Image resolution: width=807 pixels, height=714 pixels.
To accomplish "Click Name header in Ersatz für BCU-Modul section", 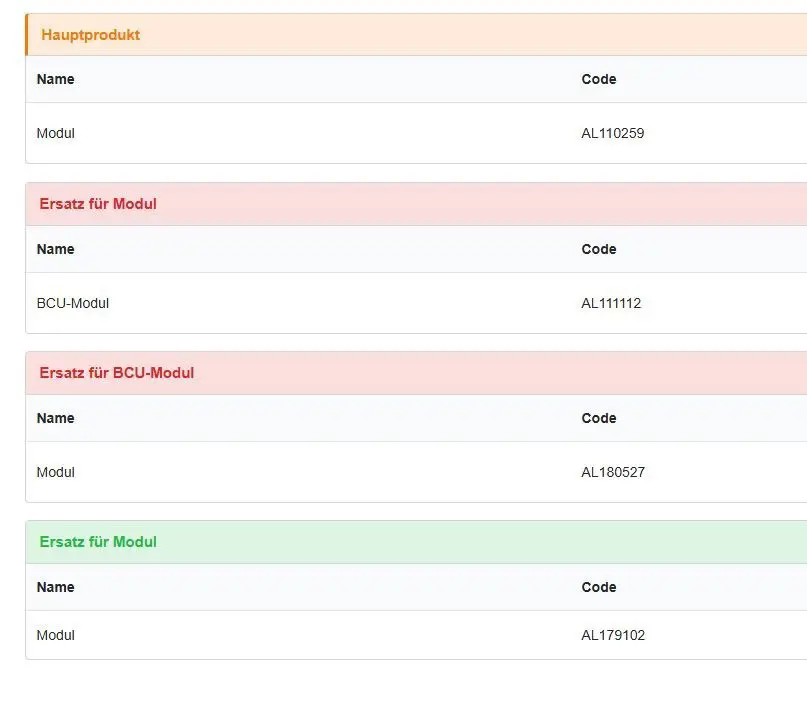I will [56, 418].
